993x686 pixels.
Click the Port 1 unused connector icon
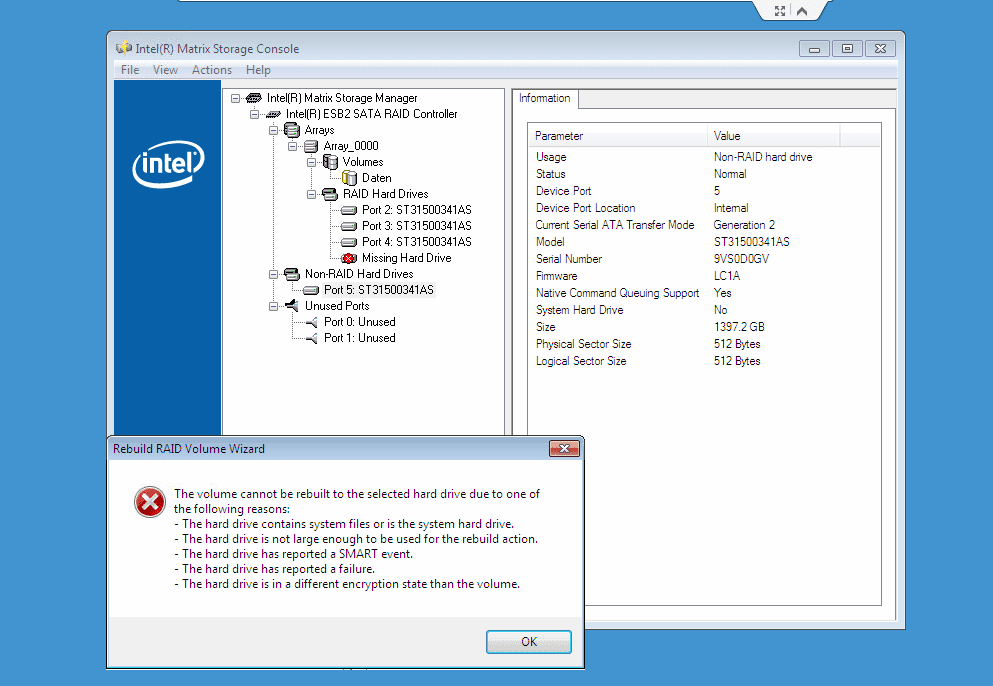[x=312, y=338]
